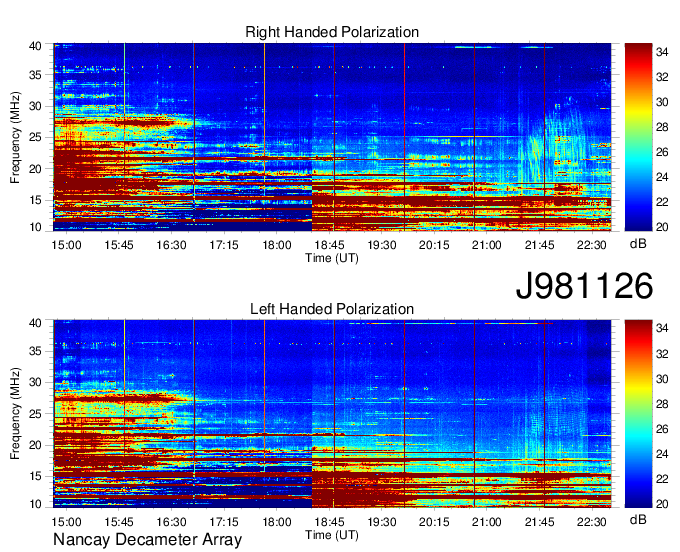This screenshot has height=552, width=680.
Task: Click the 25 MHz tick of the Right Handed plot
Action: click(x=35, y=137)
